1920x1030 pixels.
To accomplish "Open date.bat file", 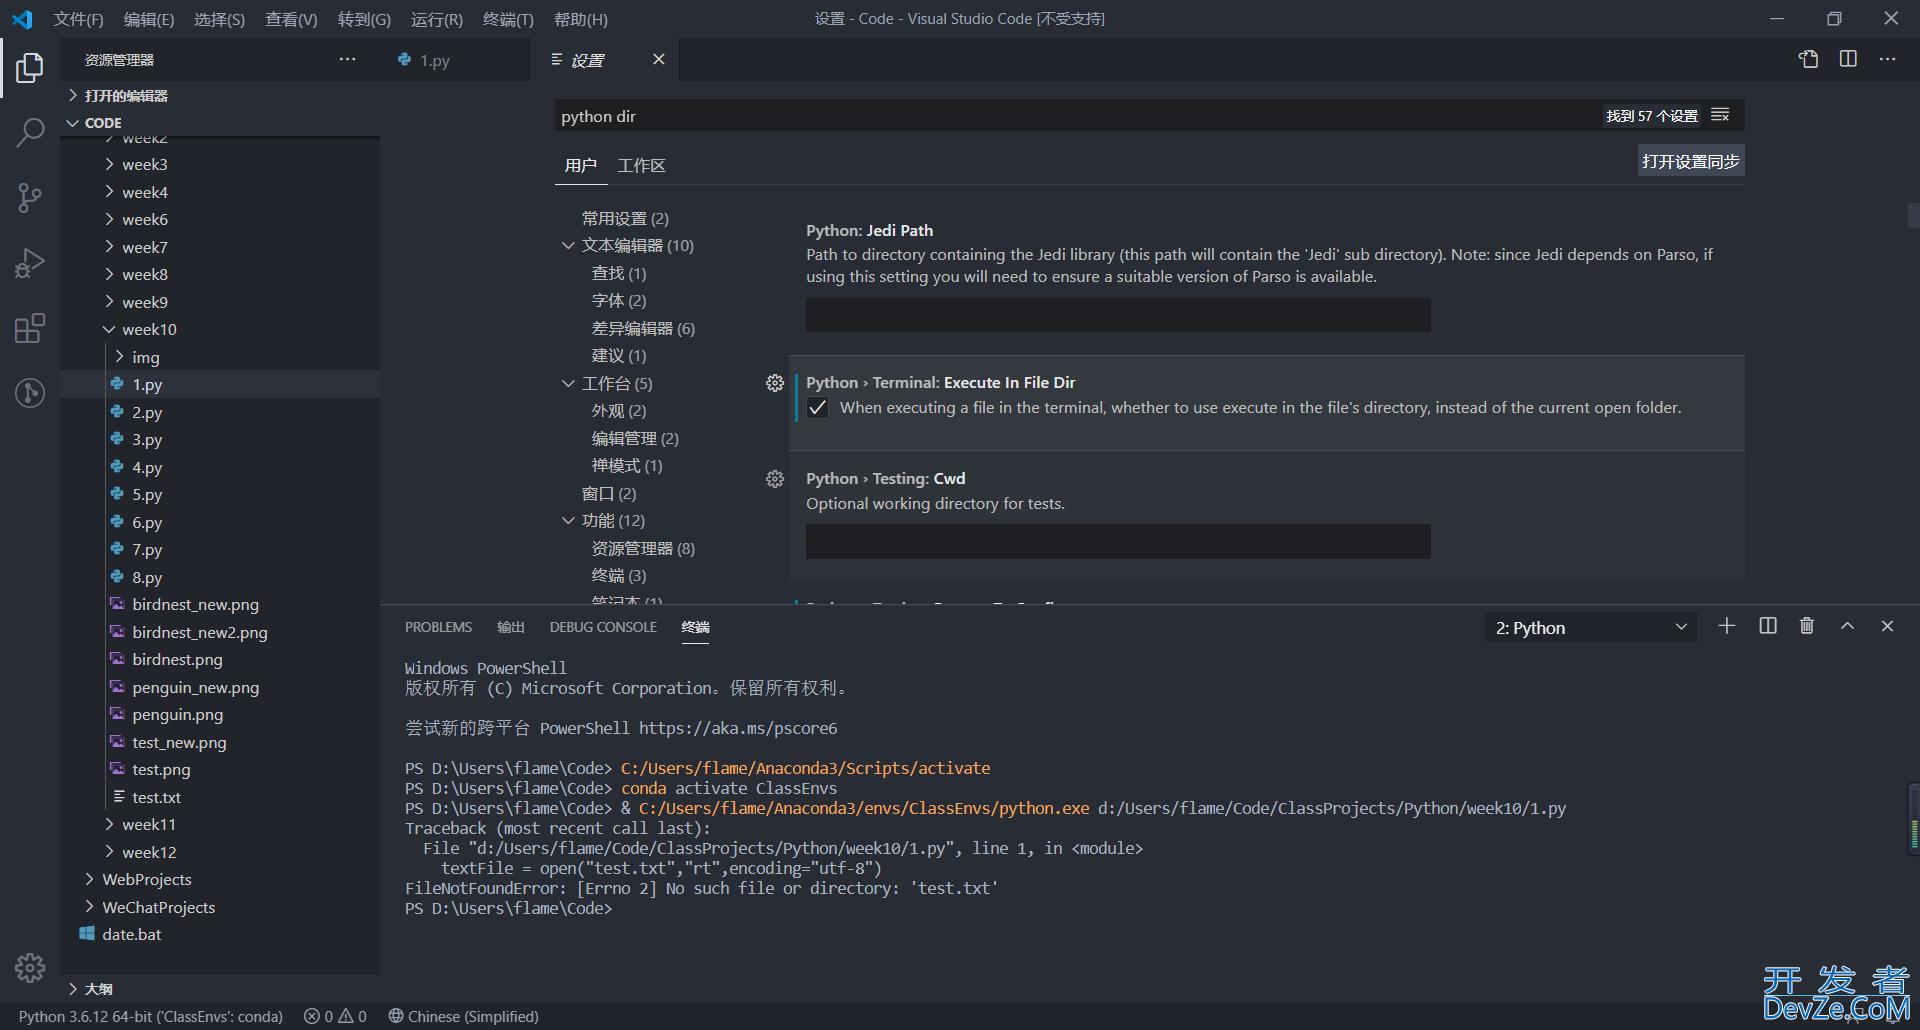I will 131,935.
